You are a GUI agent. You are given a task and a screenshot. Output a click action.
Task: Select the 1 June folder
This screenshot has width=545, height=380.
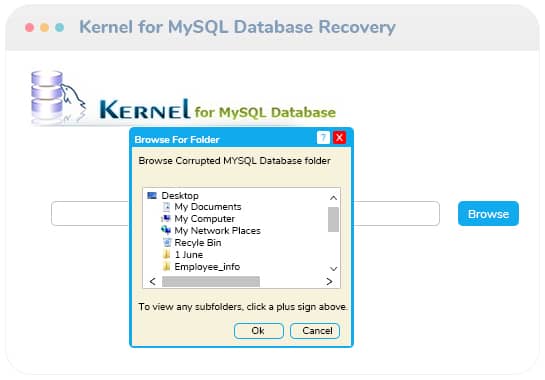(189, 255)
